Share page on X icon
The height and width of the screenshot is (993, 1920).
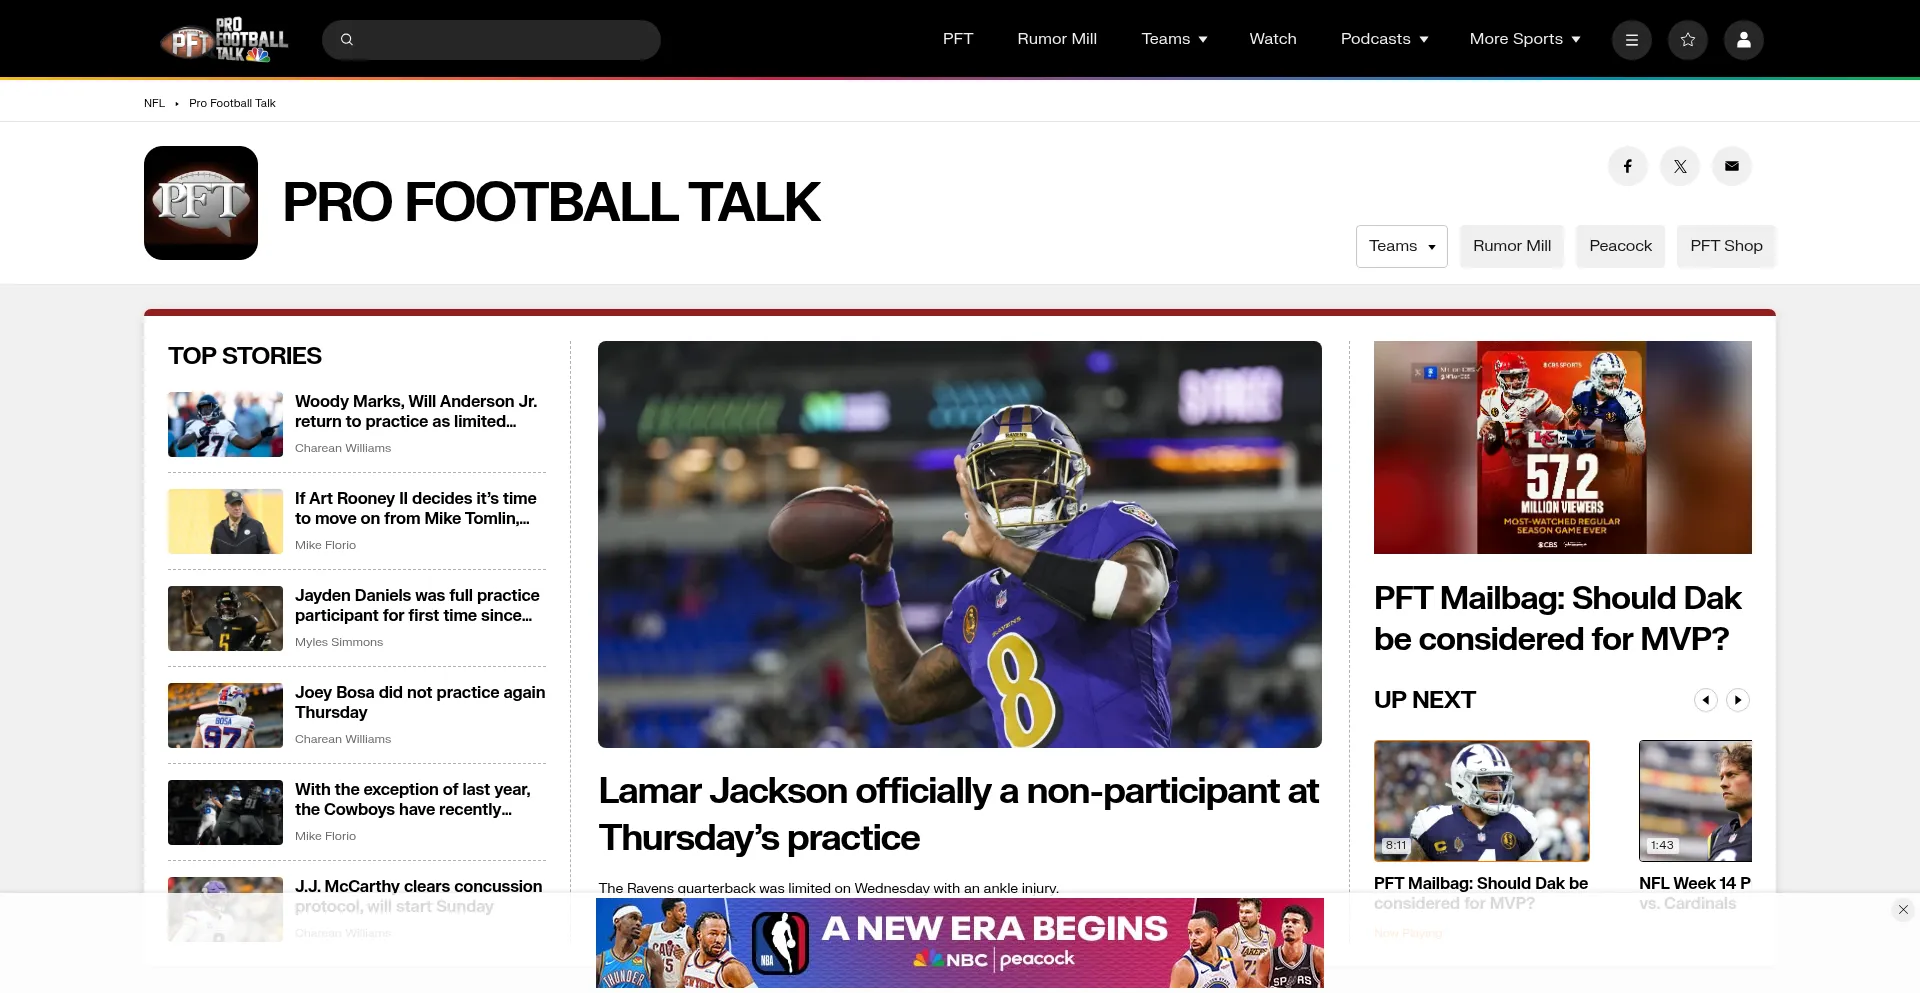pos(1679,166)
